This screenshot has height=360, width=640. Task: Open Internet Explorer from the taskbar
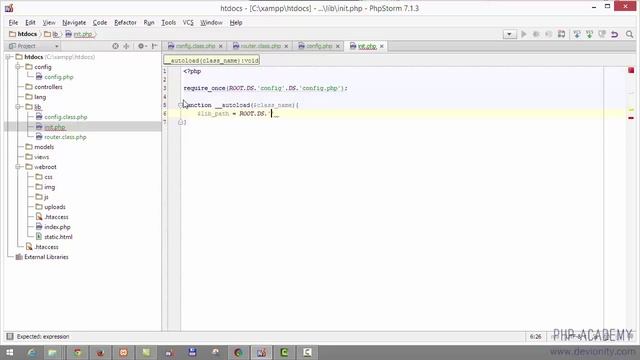(32, 352)
